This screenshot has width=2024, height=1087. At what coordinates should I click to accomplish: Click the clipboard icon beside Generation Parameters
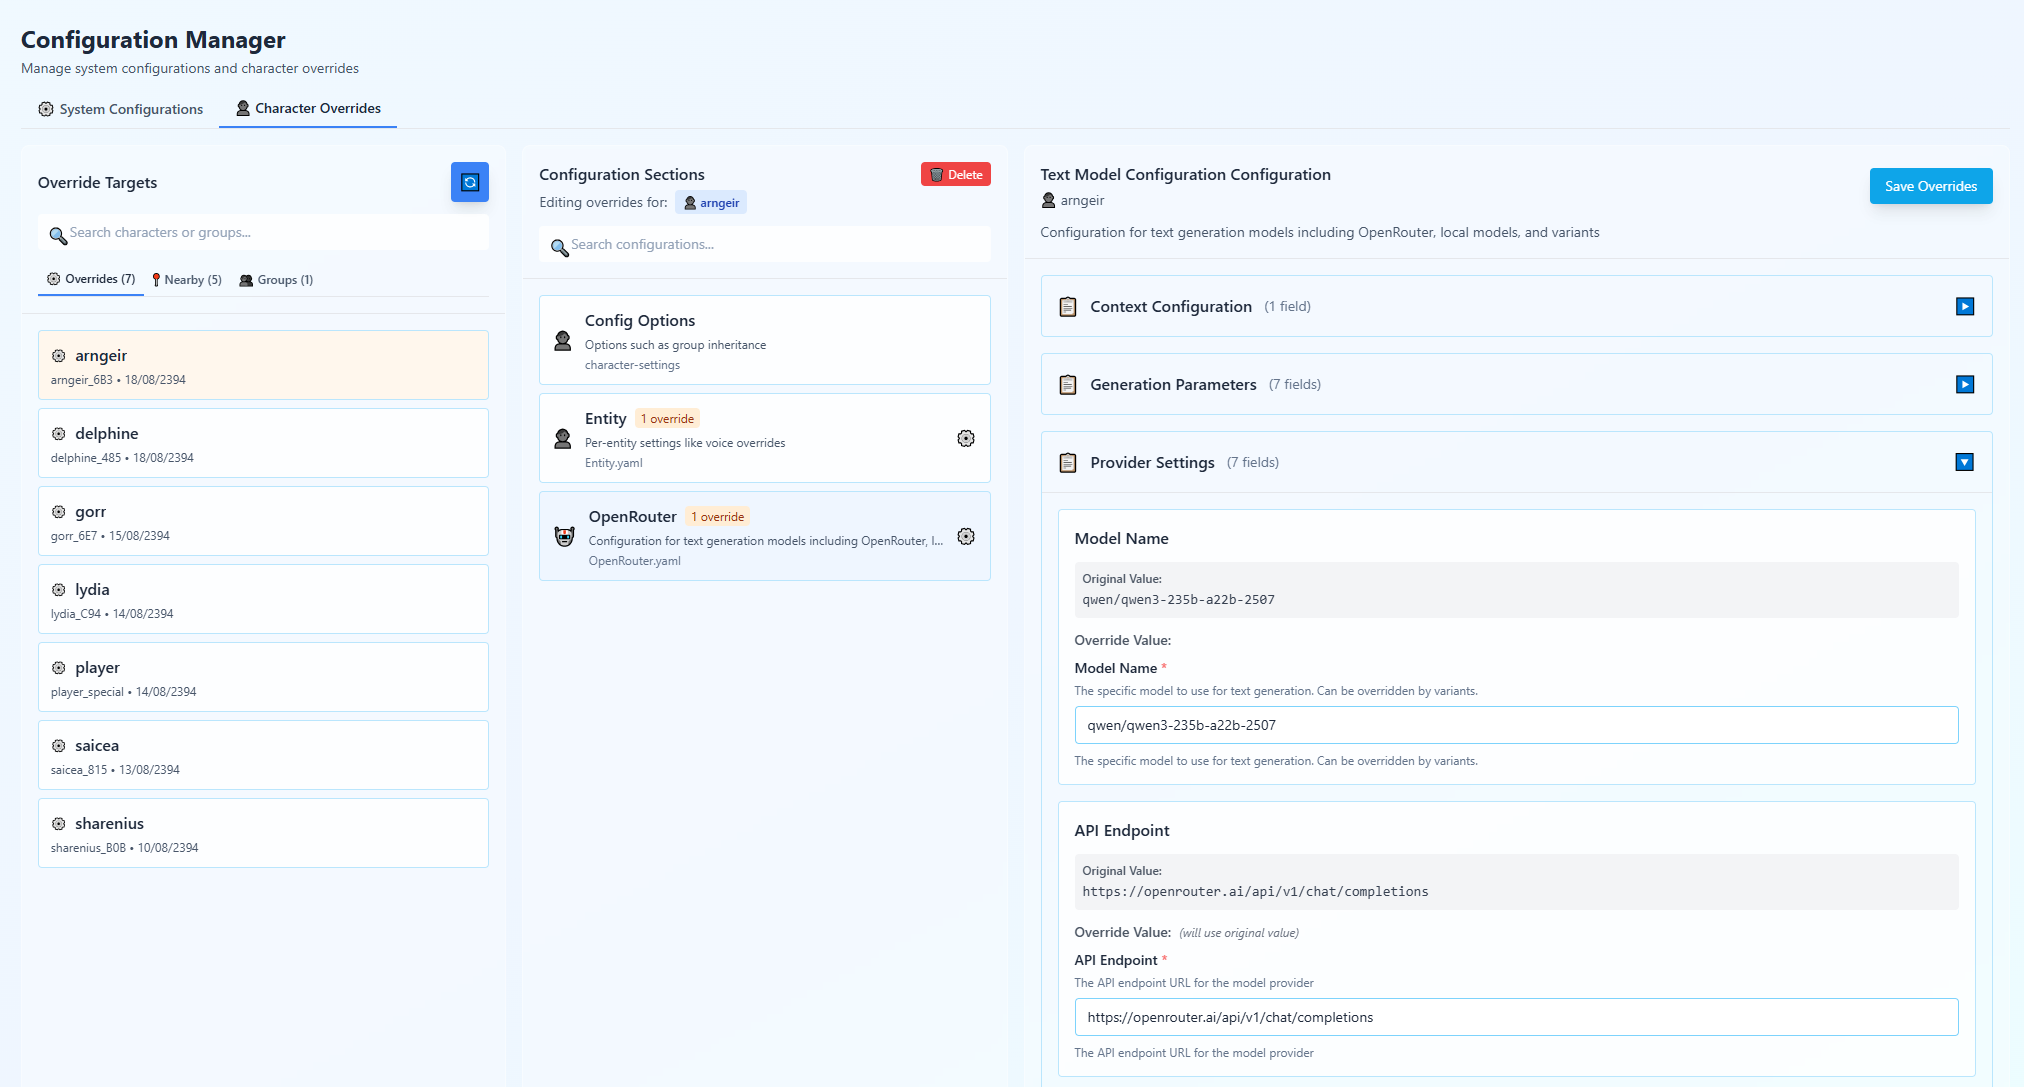point(1067,384)
